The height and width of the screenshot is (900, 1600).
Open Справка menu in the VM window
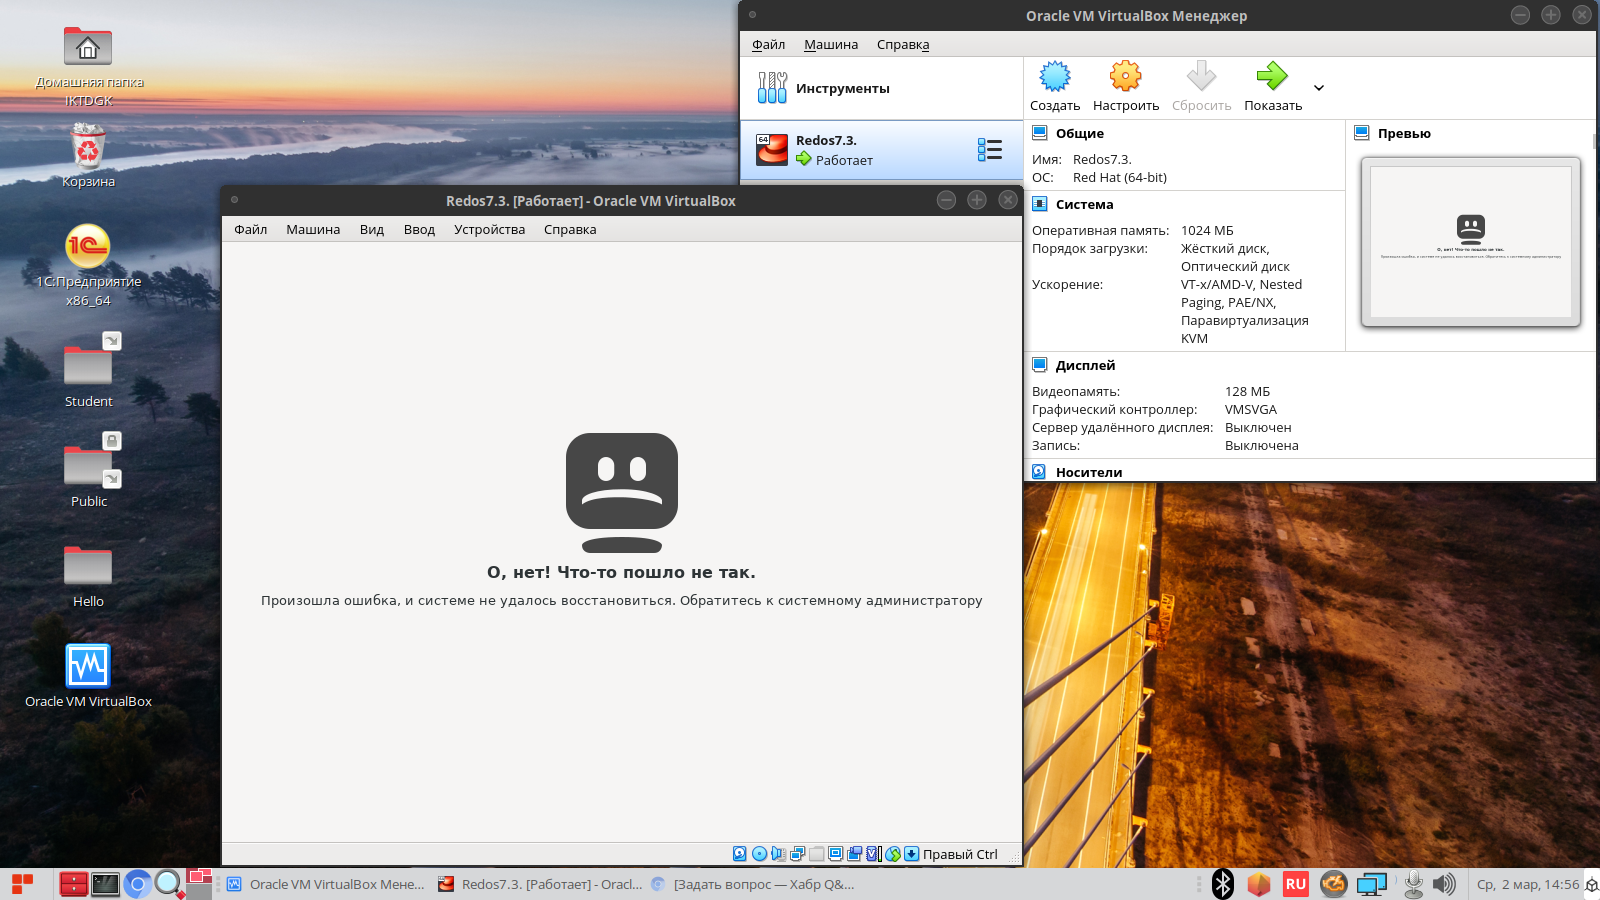(570, 229)
